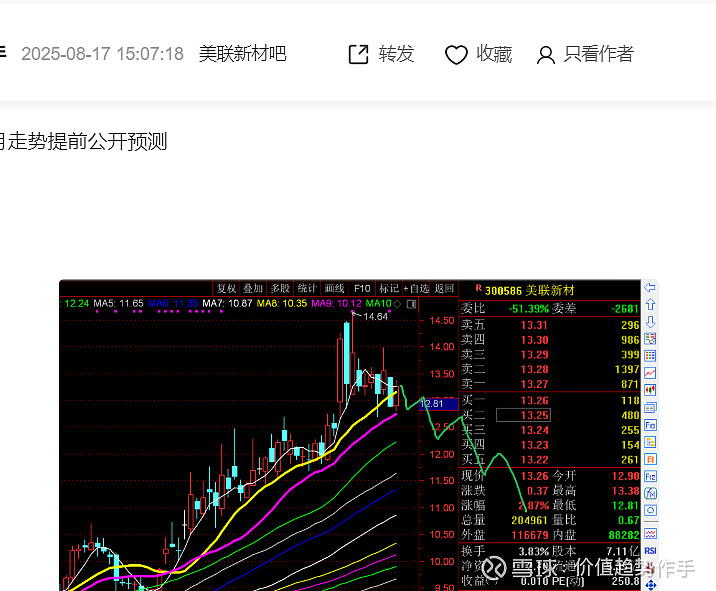Click the down arrow icon in chart sidebar
The height and width of the screenshot is (591, 716).
point(650,322)
